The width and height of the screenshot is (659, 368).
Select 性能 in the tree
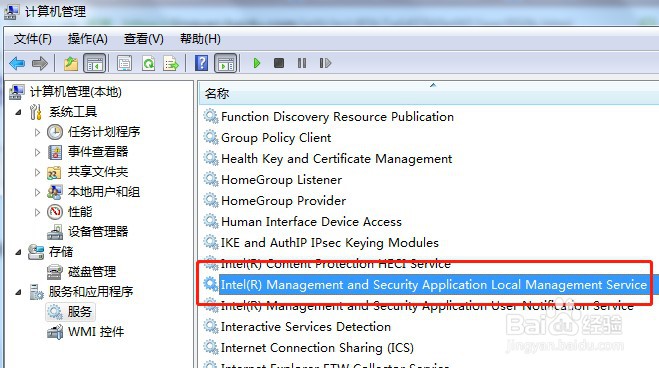pyautogui.click(x=80, y=212)
